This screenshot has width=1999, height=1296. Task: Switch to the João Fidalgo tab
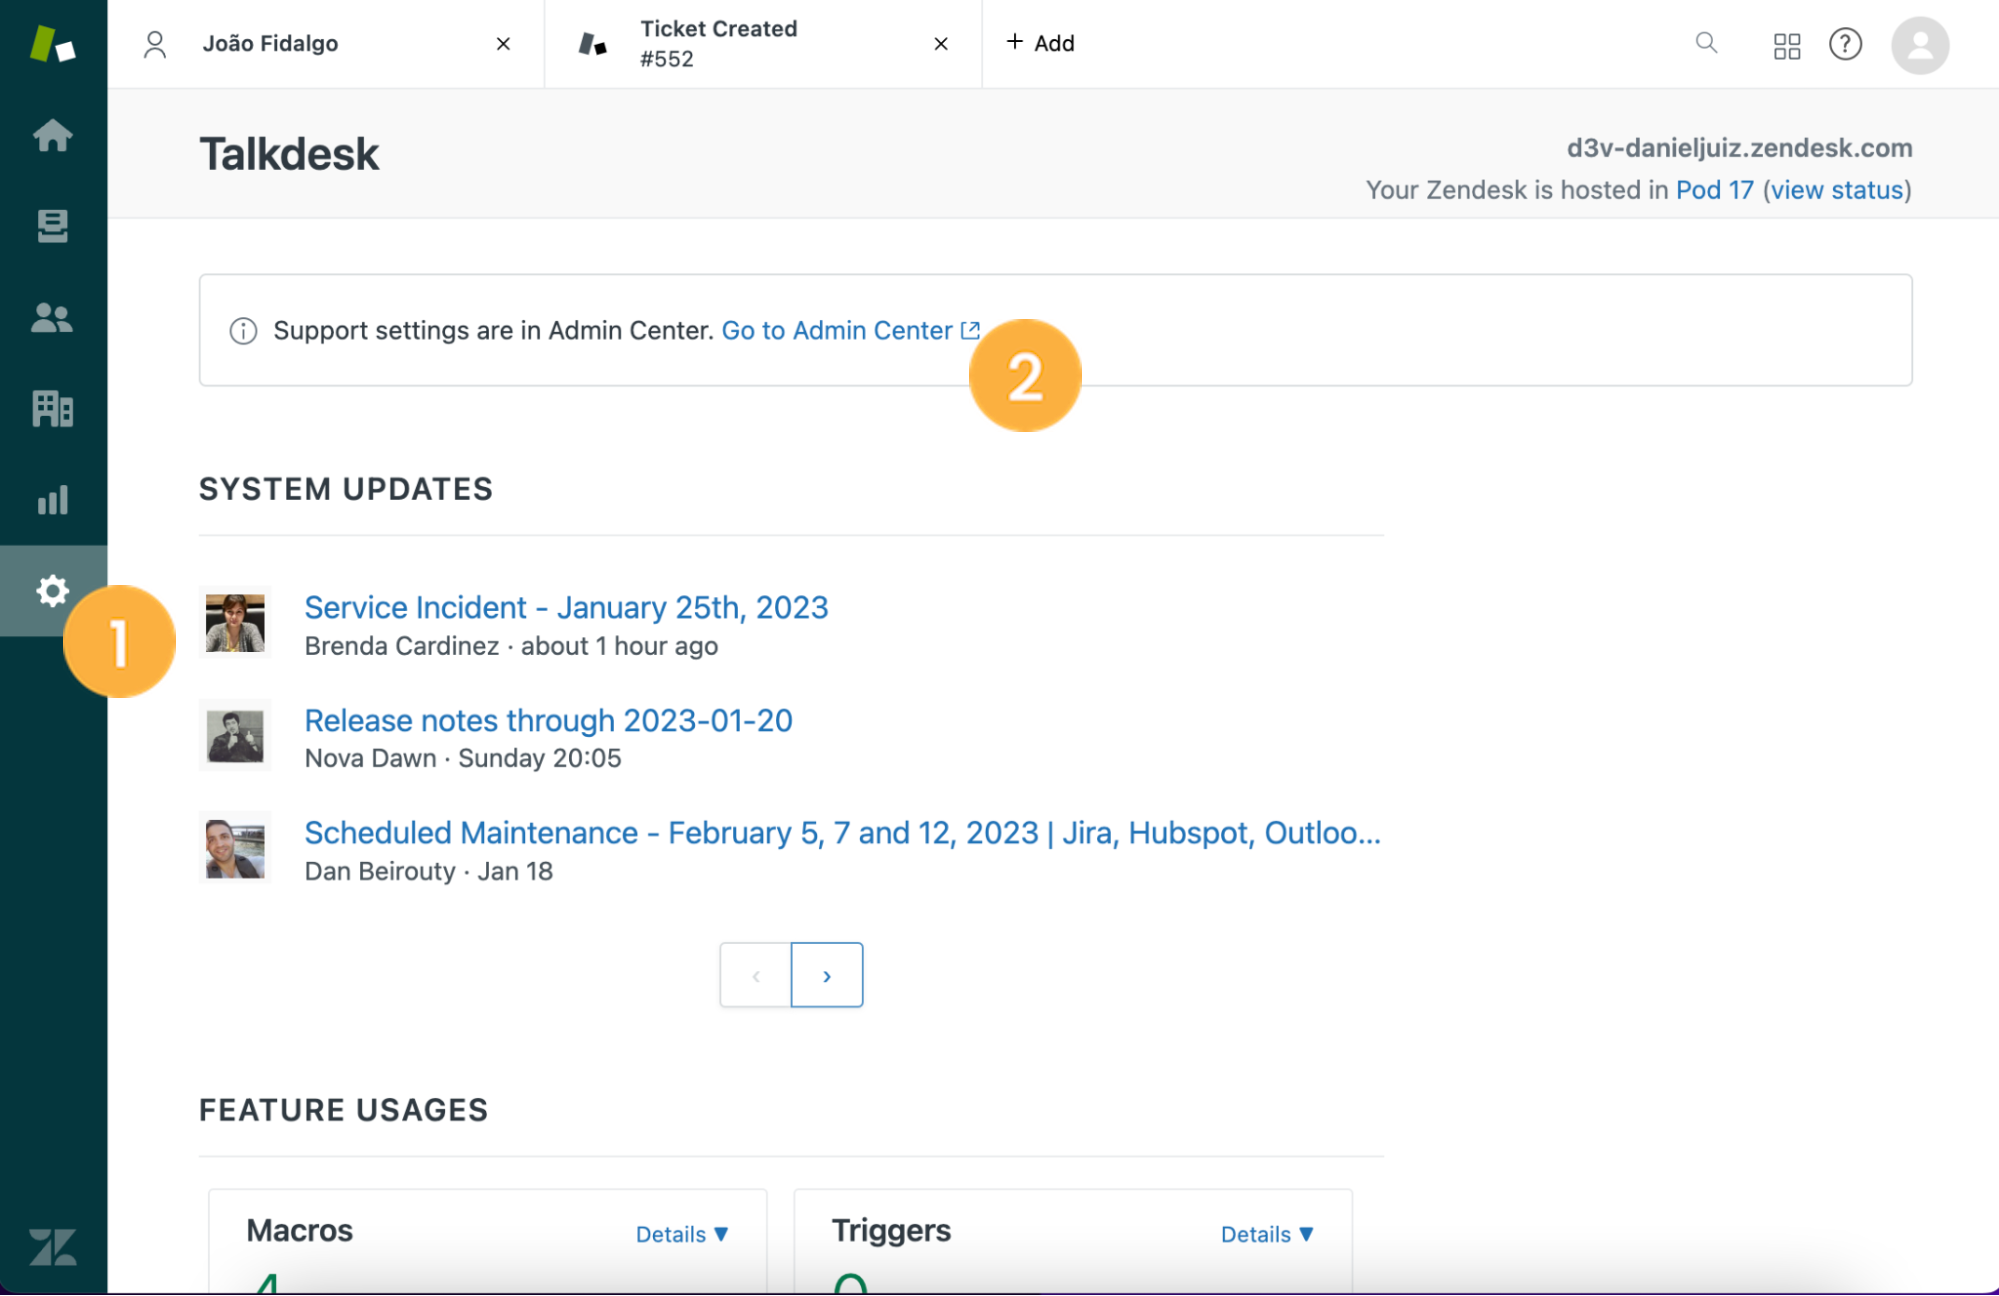coord(326,44)
